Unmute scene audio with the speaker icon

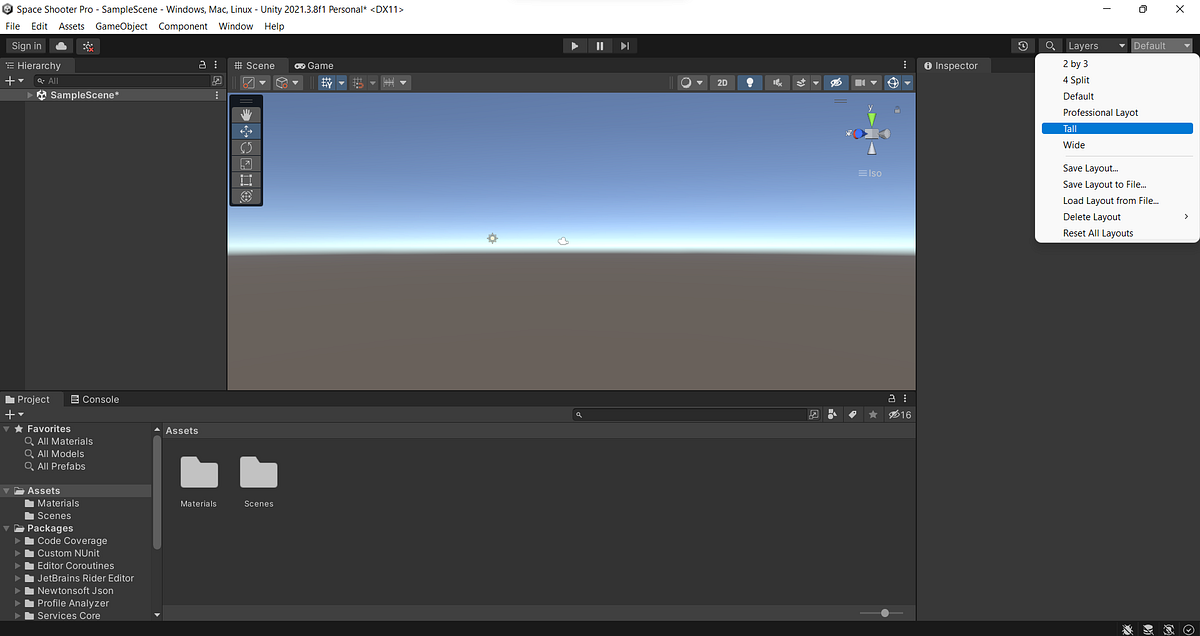(x=776, y=82)
